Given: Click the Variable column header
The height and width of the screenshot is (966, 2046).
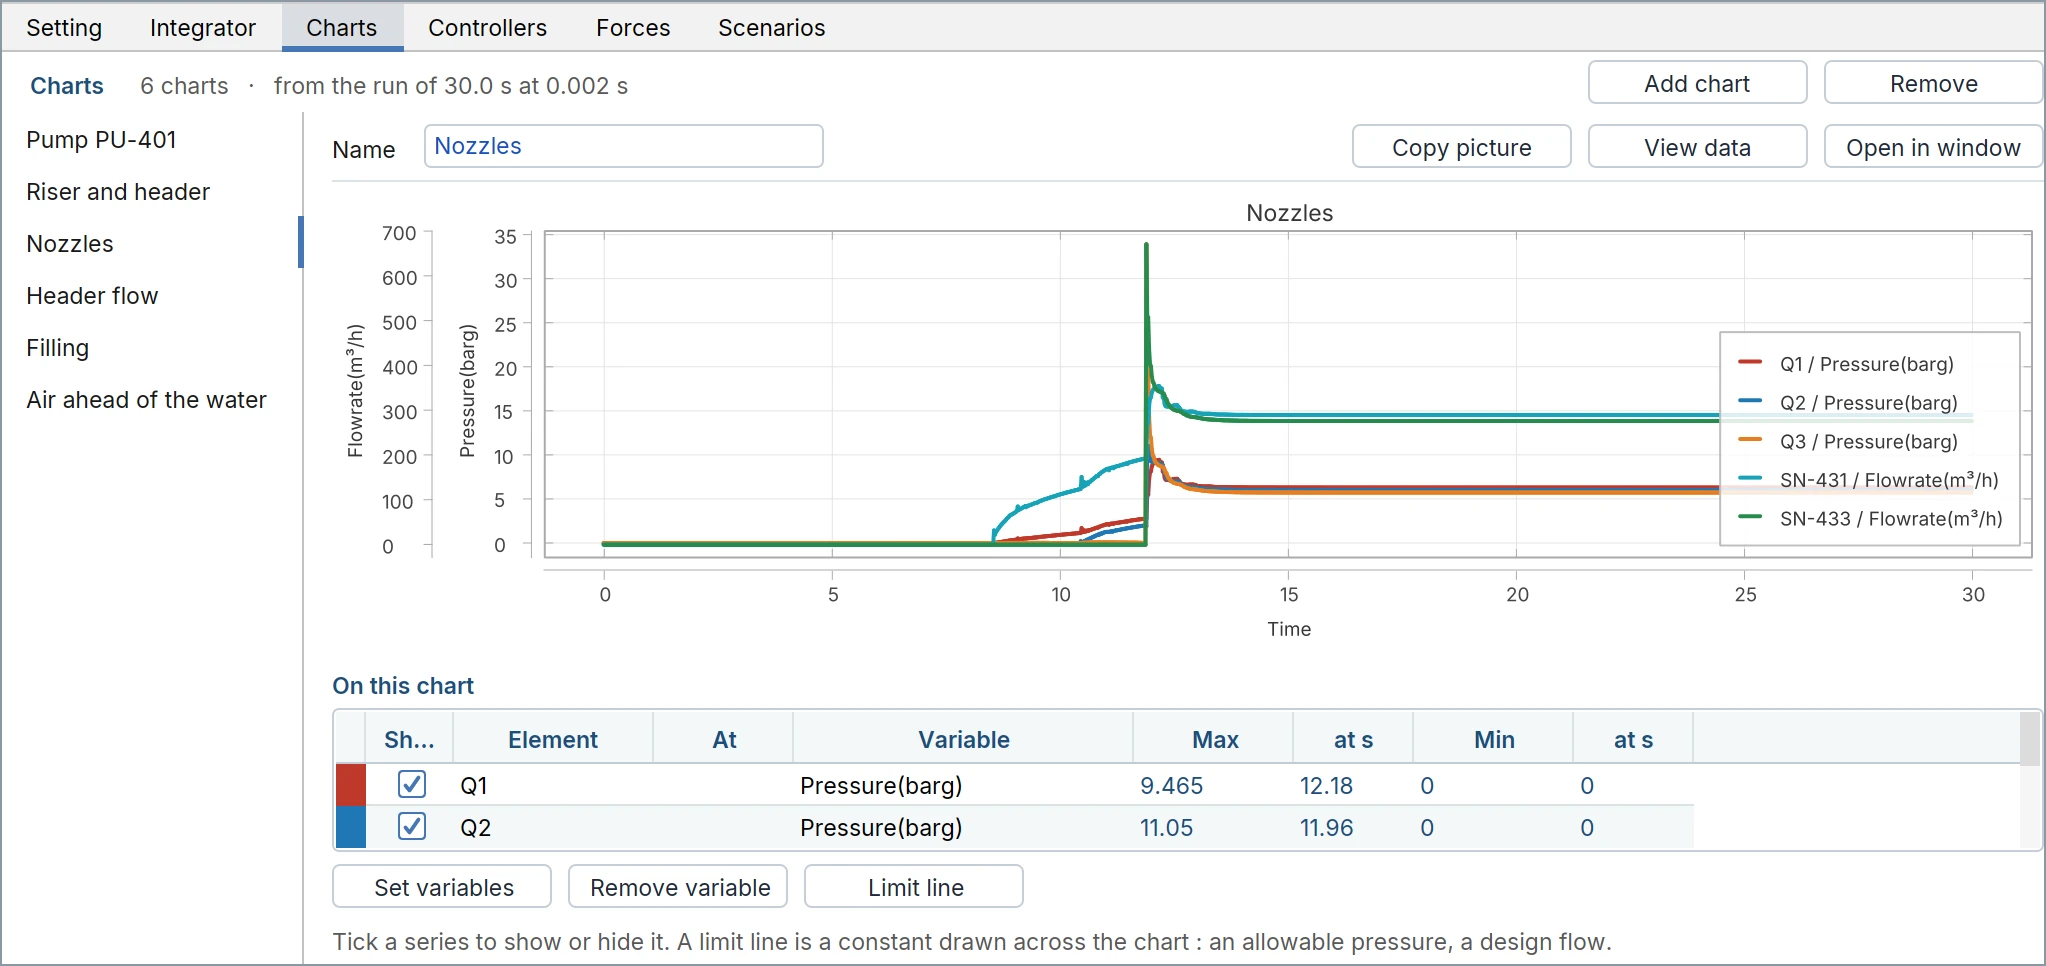Looking at the screenshot, I should coord(964,740).
